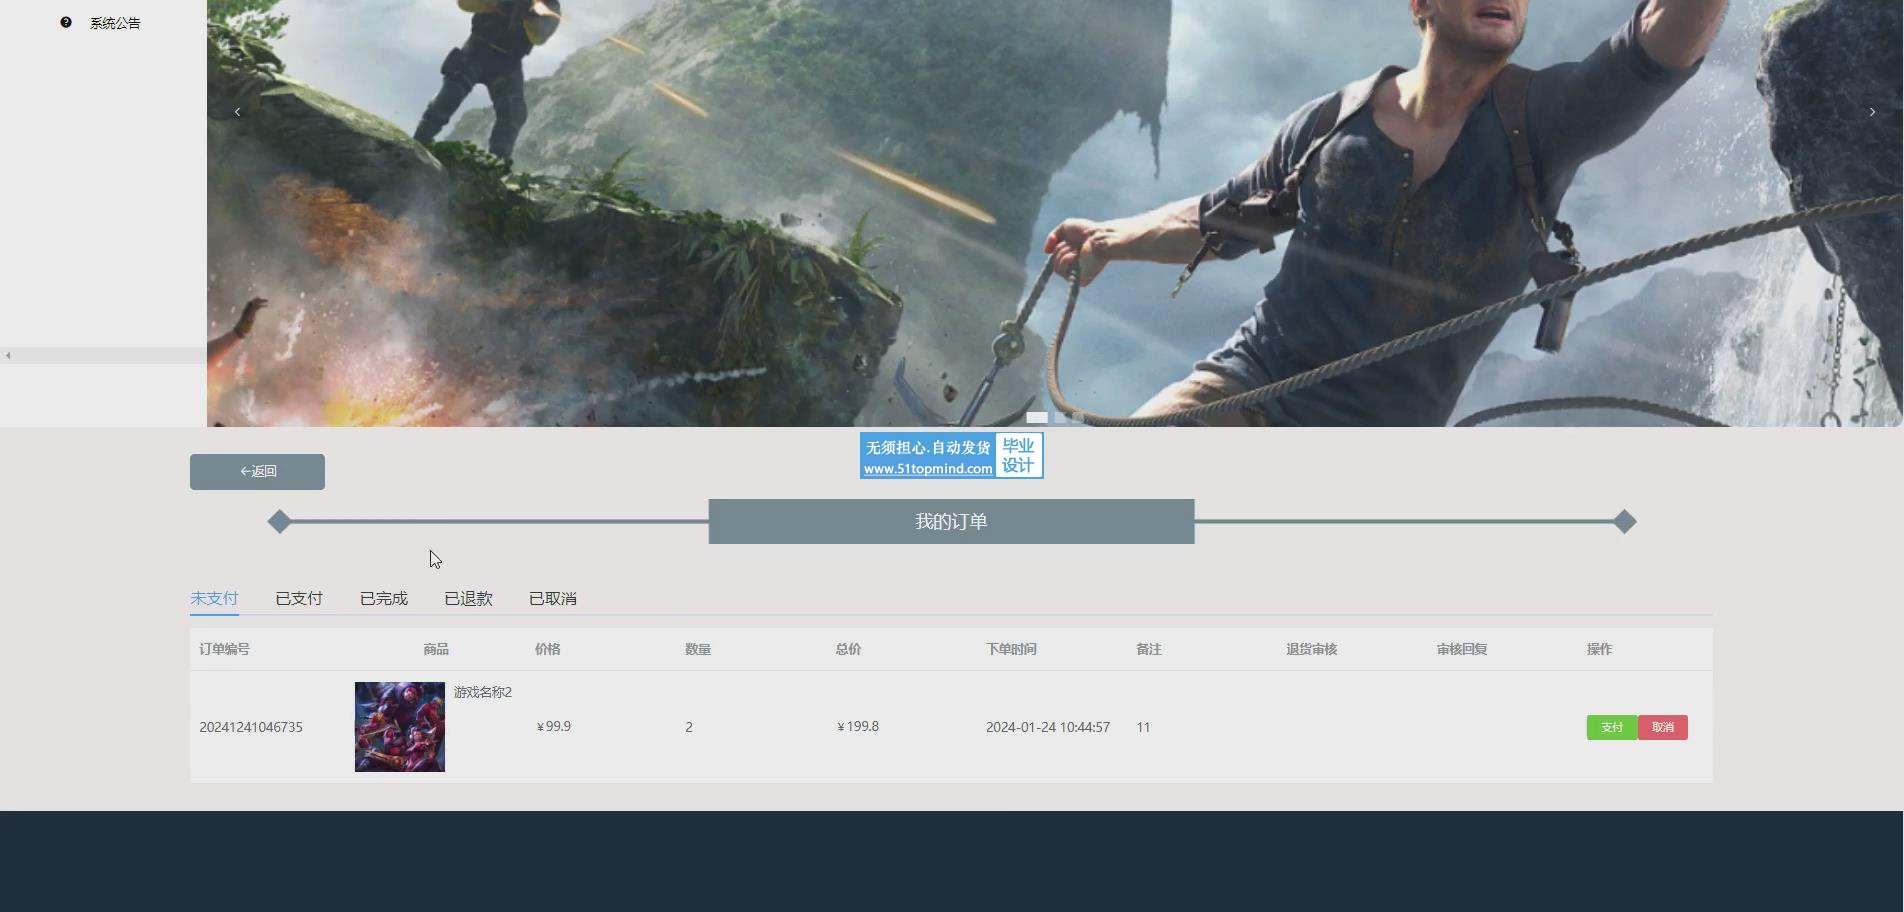Click the 备注 column header
1904x912 pixels.
point(1149,649)
